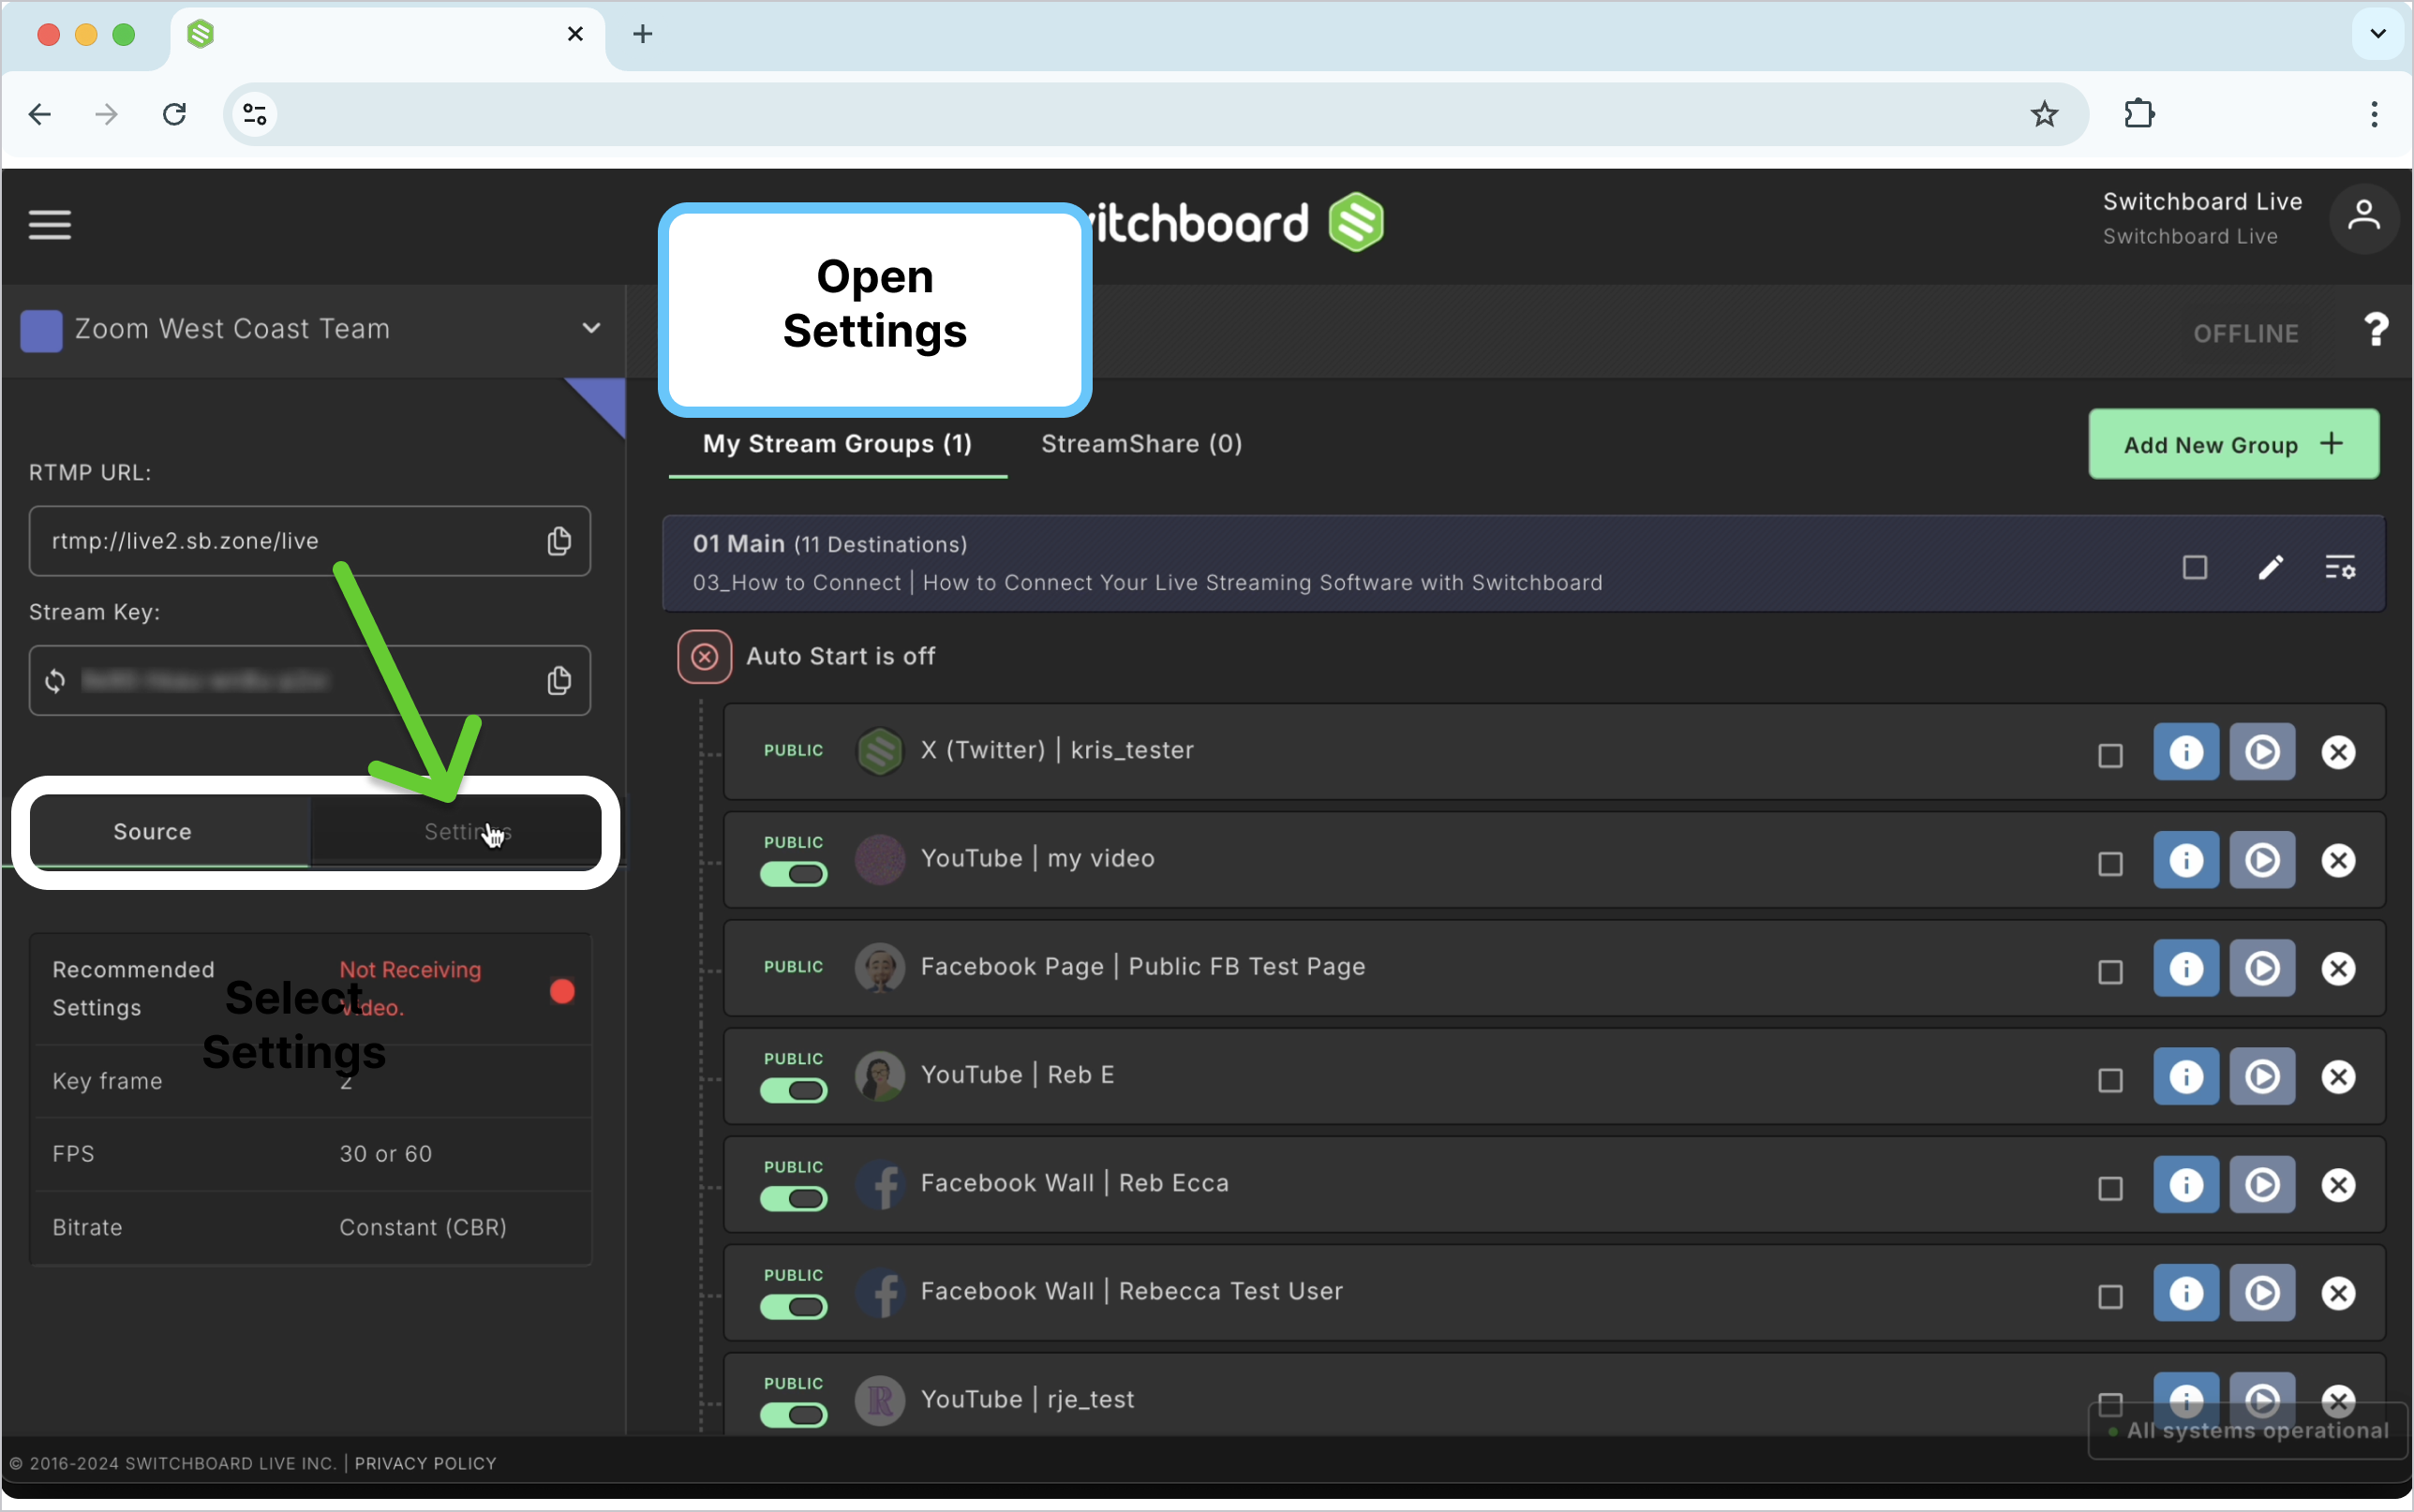Click the Auto Start off icon
2414x1512 pixels.
[704, 657]
